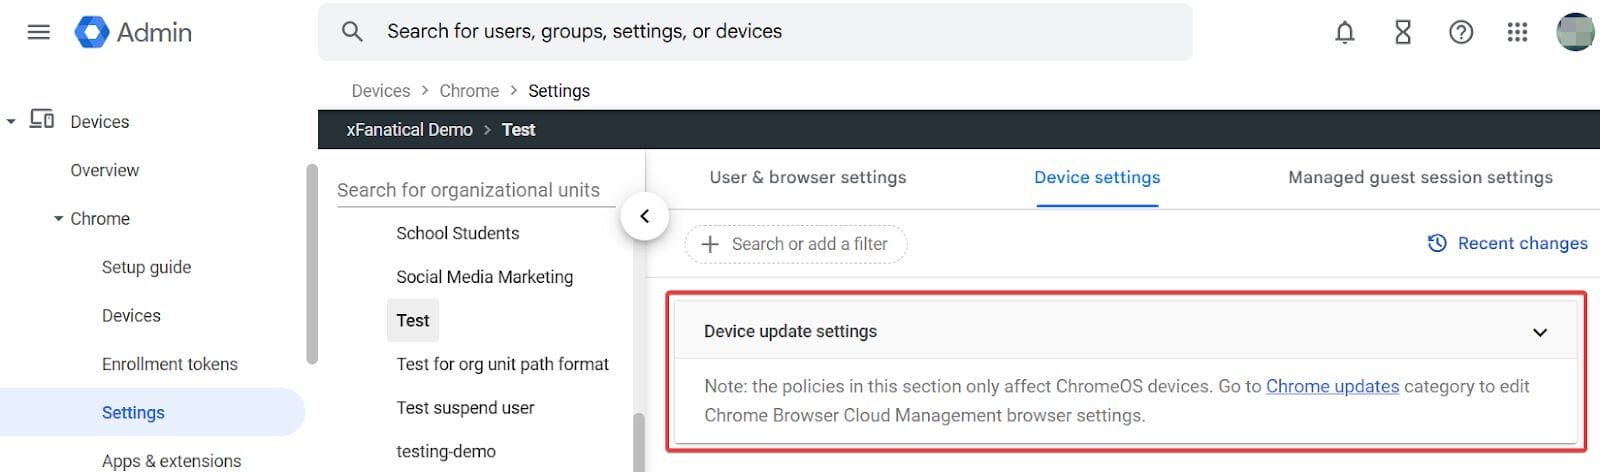
Task: Collapse the Devices sidebar section
Action: pos(11,121)
